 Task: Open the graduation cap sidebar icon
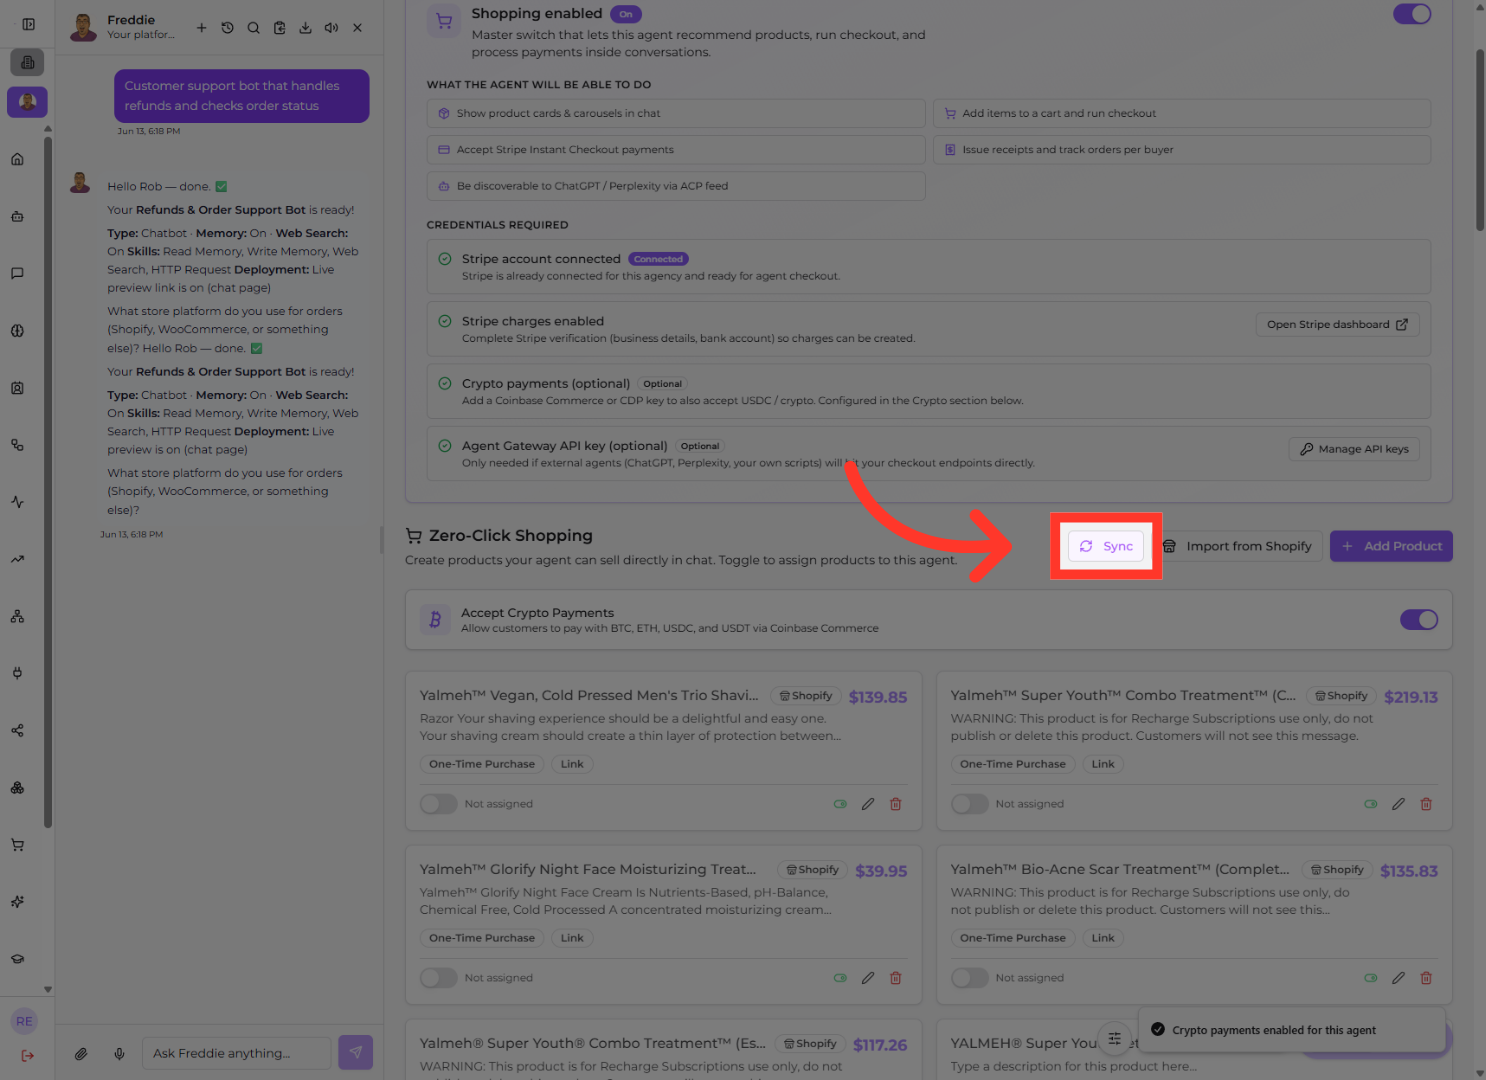17,959
